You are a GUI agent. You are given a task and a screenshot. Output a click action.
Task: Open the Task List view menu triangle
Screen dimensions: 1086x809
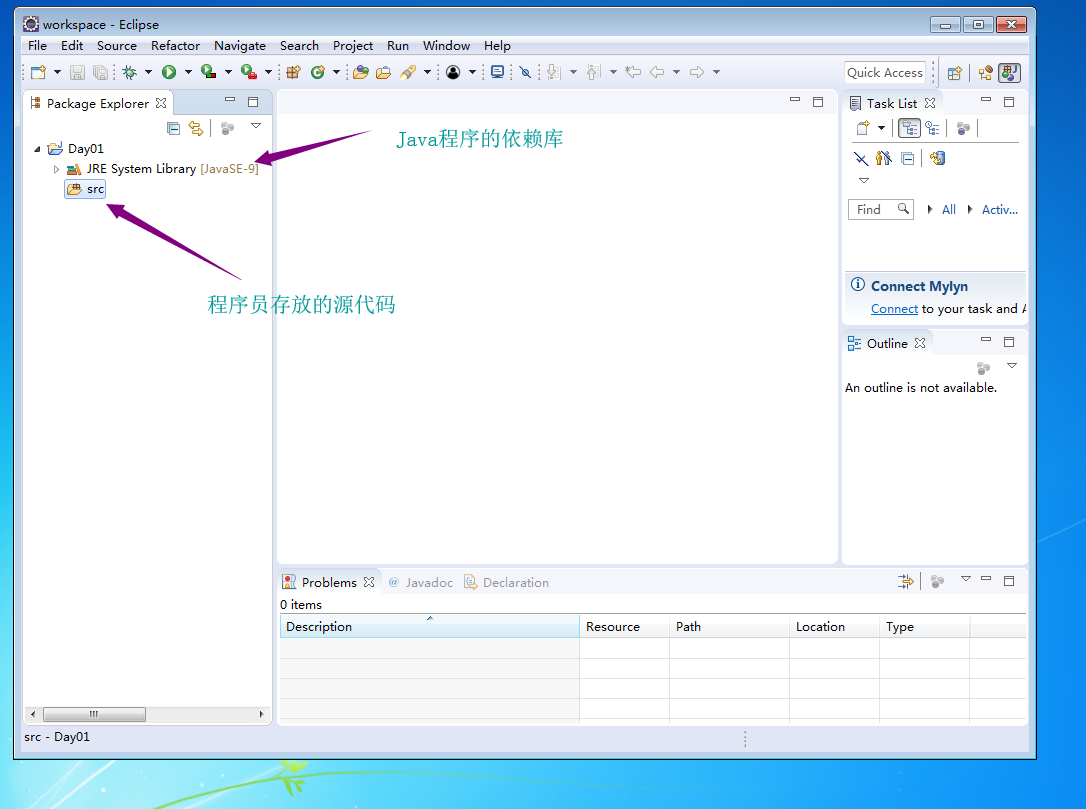tap(864, 181)
